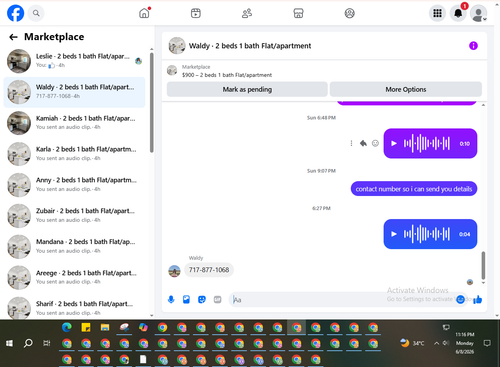Go to the Home feed tab
This screenshot has width=500, height=367.
pos(144,13)
